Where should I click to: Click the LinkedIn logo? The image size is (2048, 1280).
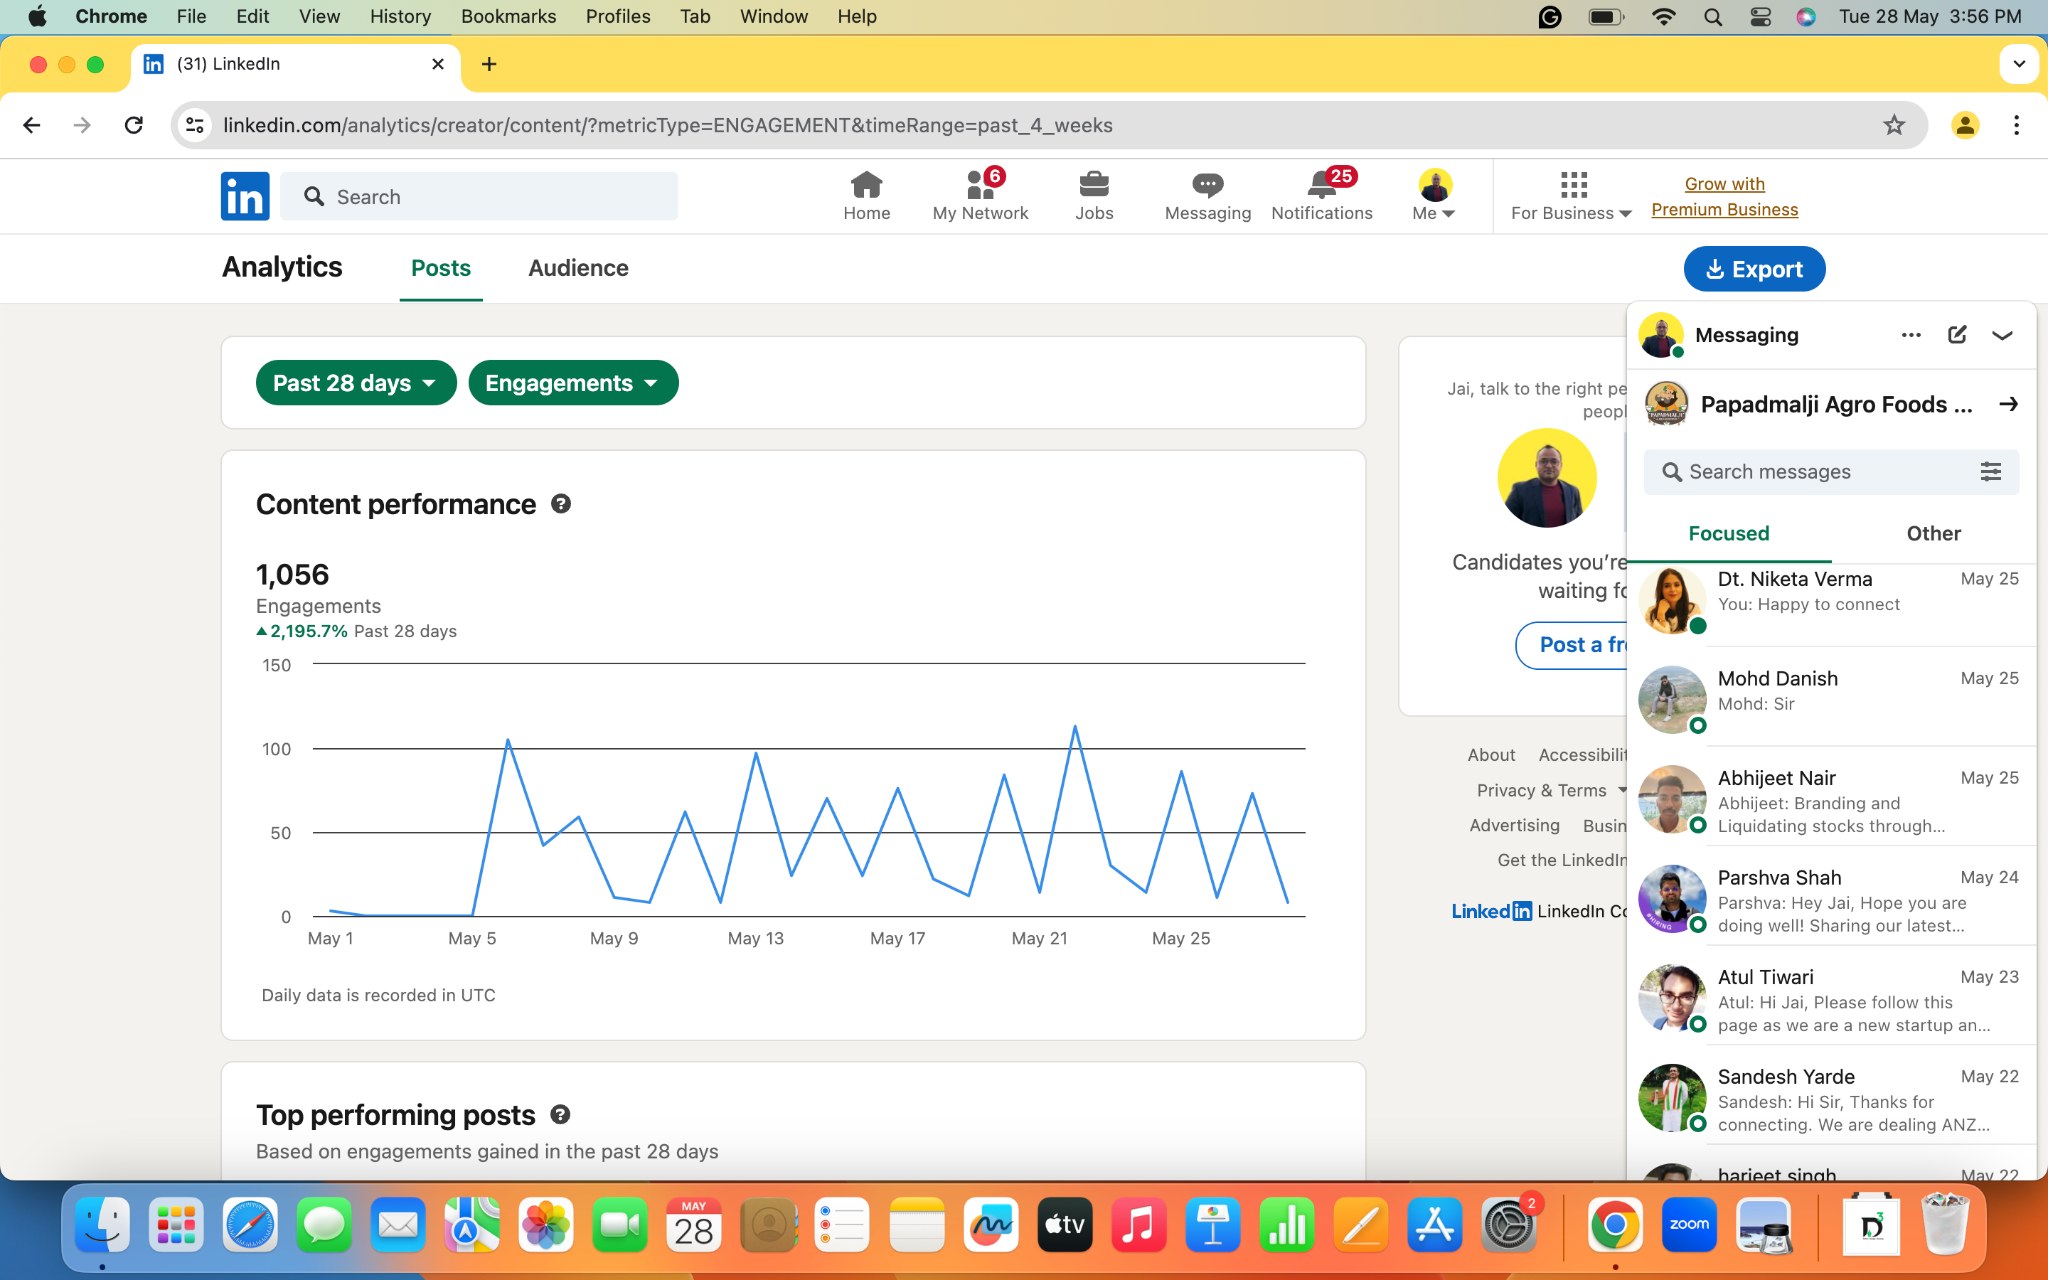pos(245,196)
